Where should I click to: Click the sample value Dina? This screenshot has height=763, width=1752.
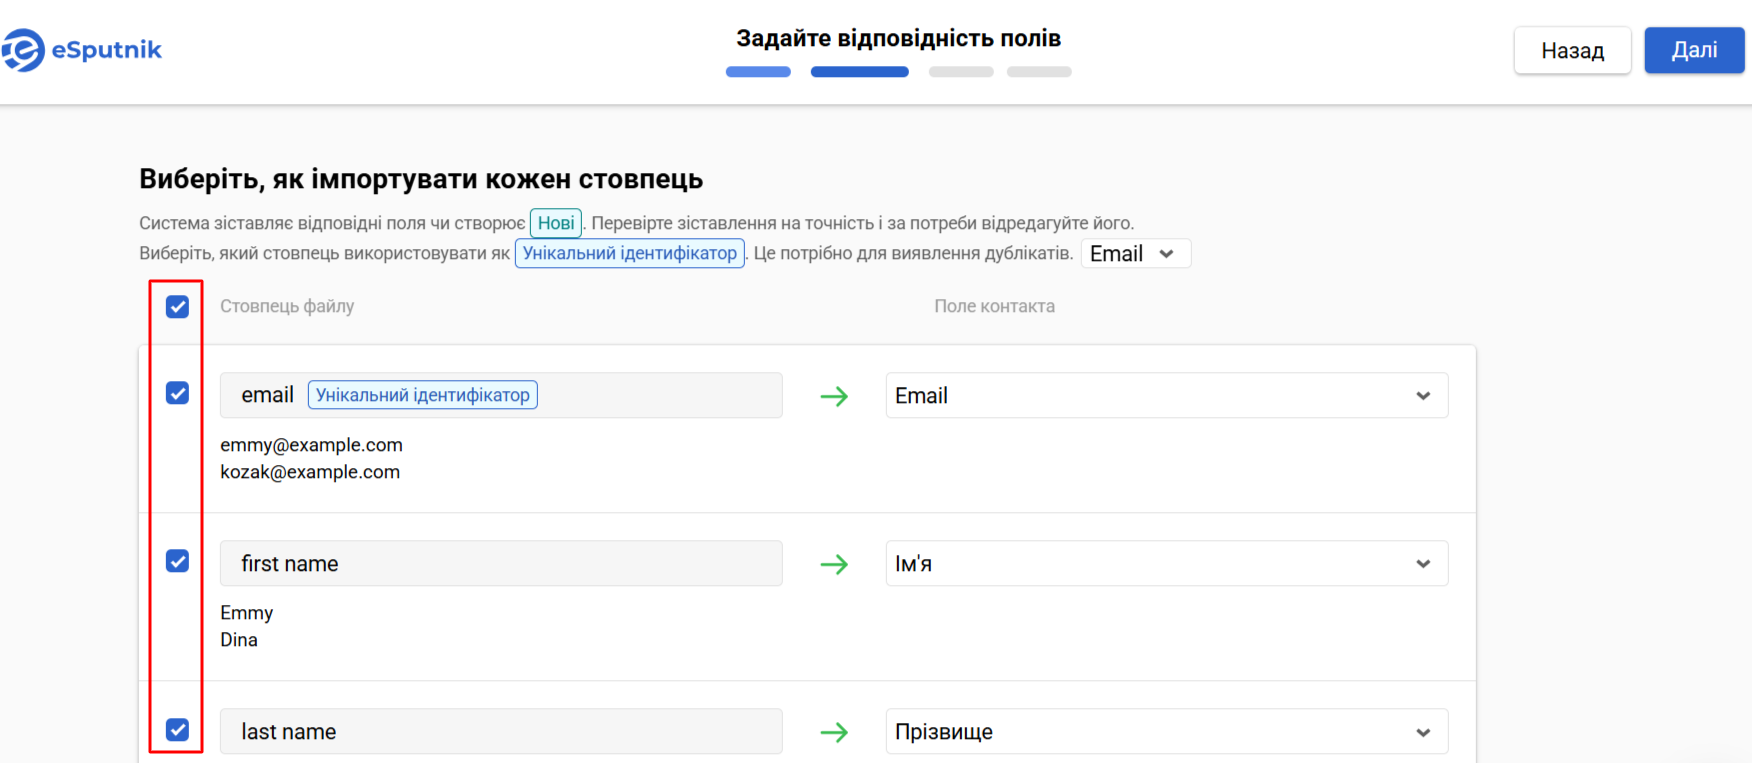[239, 640]
